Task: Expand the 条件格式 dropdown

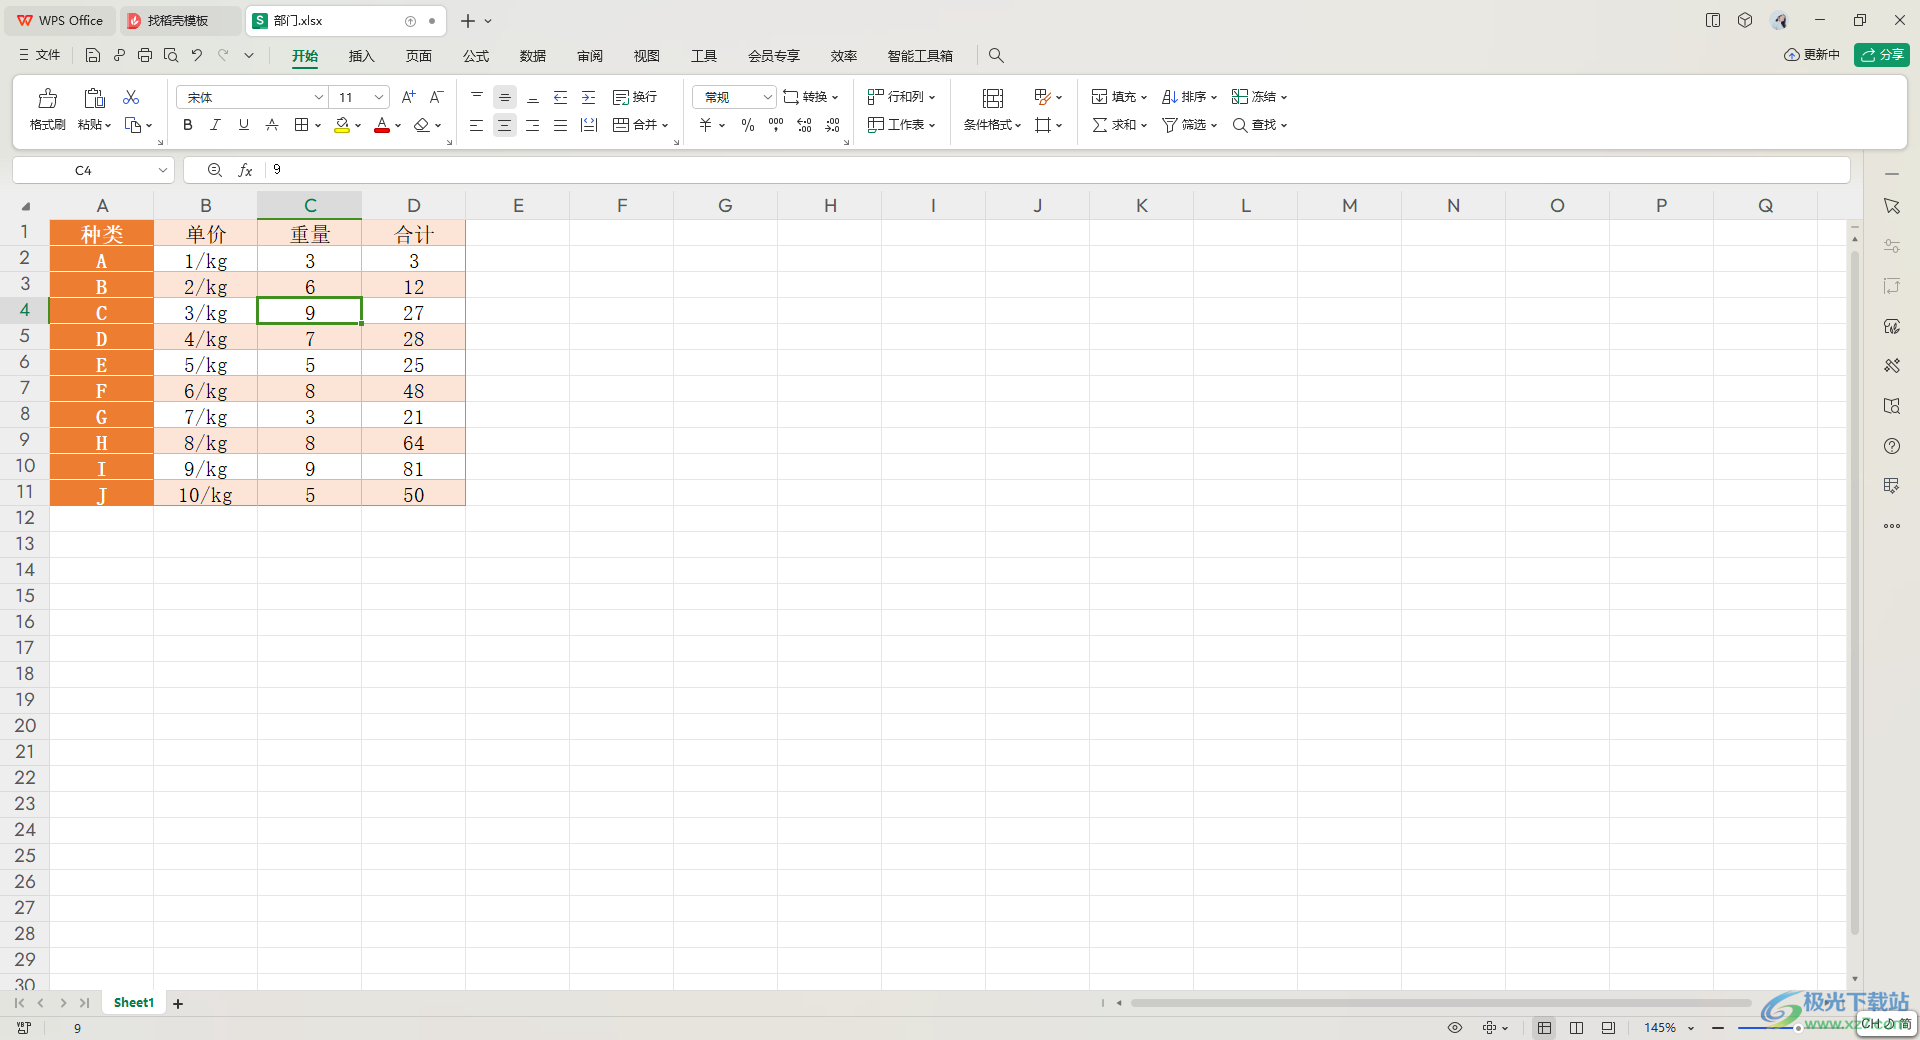Action: tap(1018, 126)
